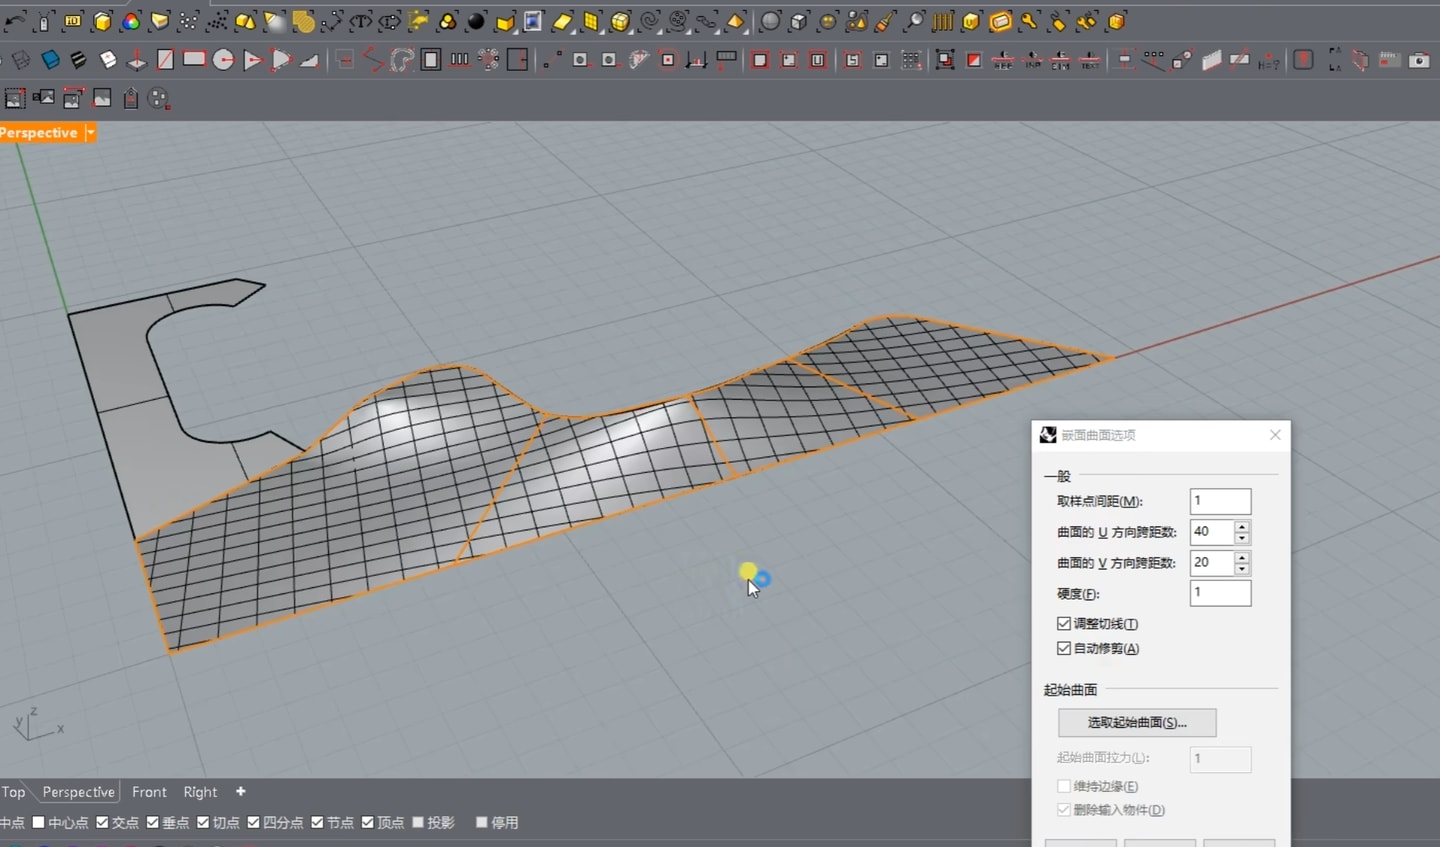Toggle the 垂点 snap checkbox

point(153,822)
